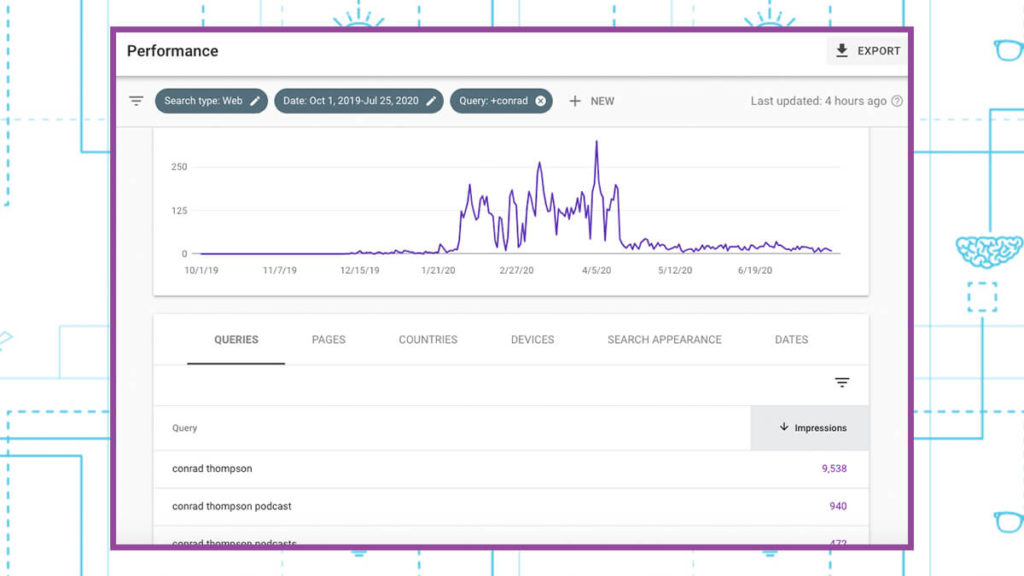Switch to the Countries tab
Viewport: 1024px width, 576px height.
pos(428,340)
